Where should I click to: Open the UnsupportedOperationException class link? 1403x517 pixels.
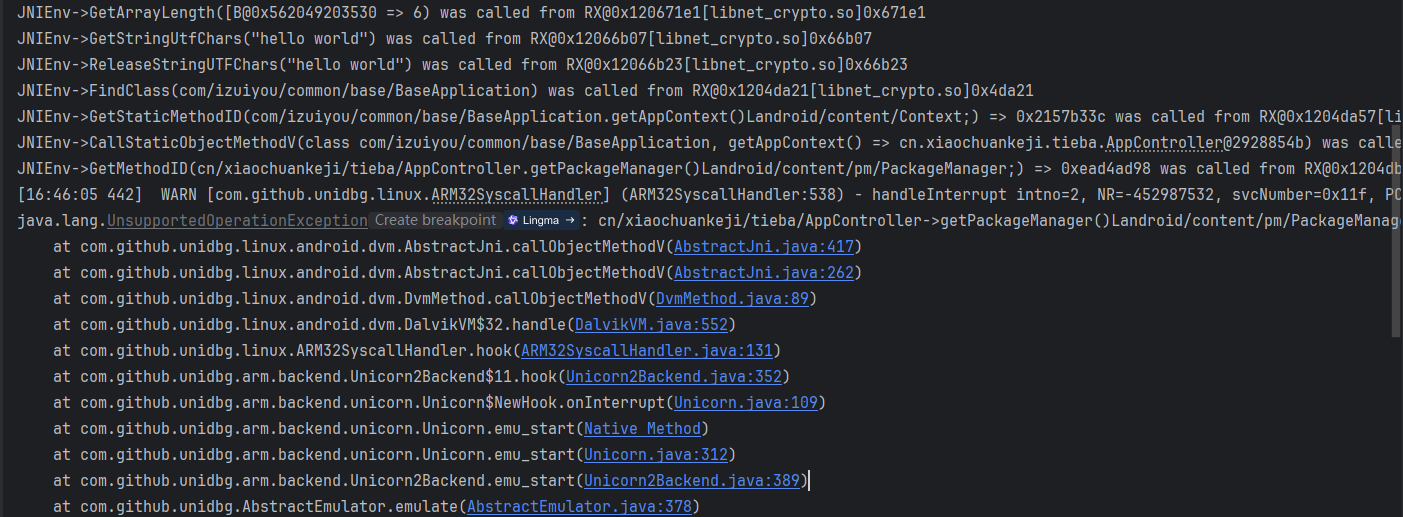[x=237, y=220]
